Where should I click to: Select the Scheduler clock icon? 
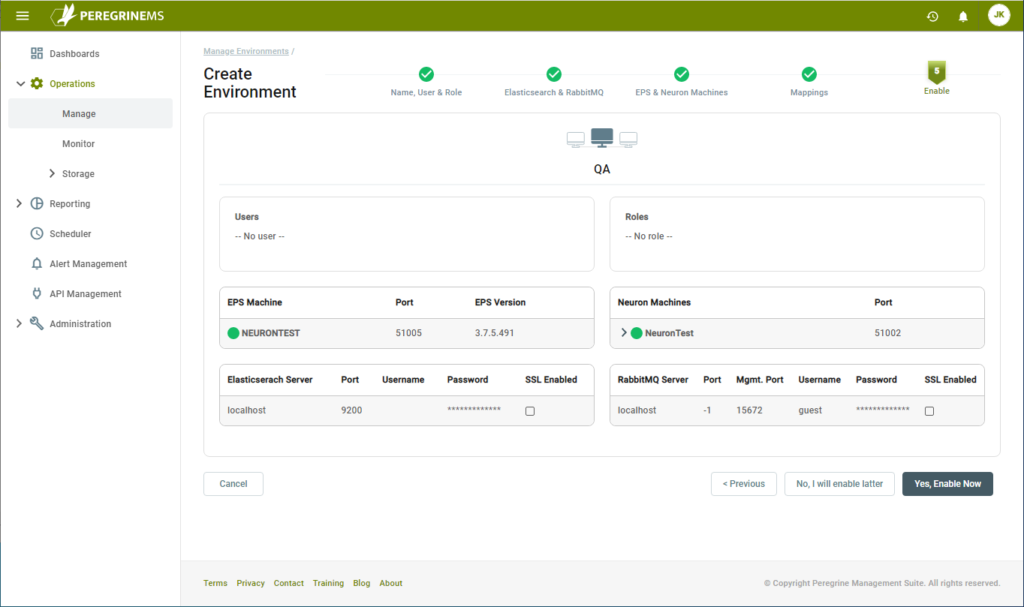(36, 233)
